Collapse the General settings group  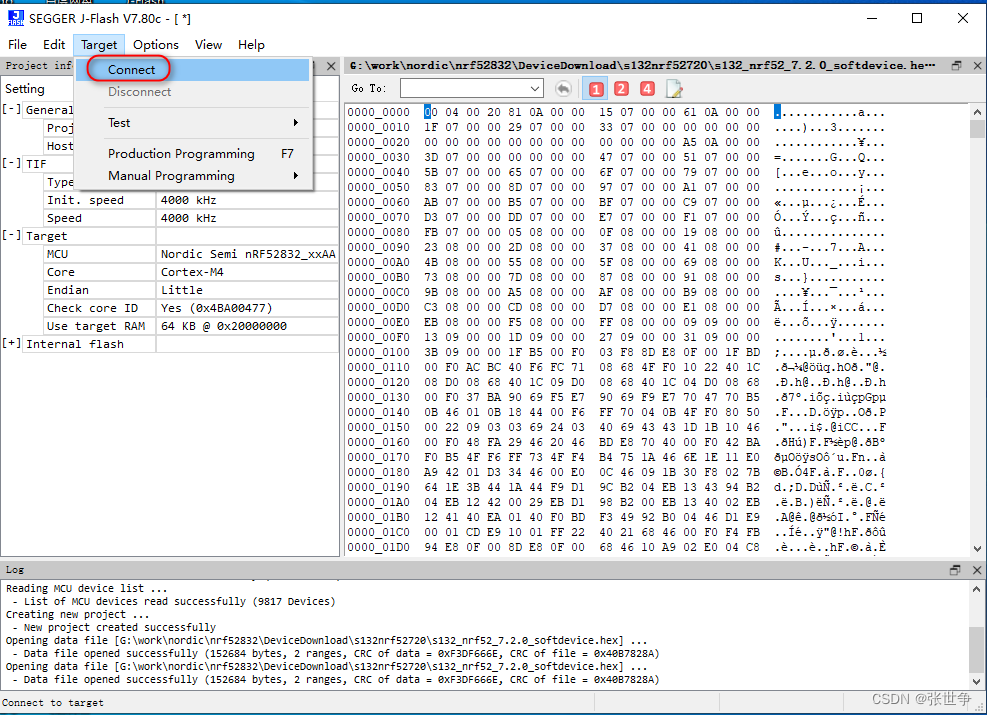11,109
